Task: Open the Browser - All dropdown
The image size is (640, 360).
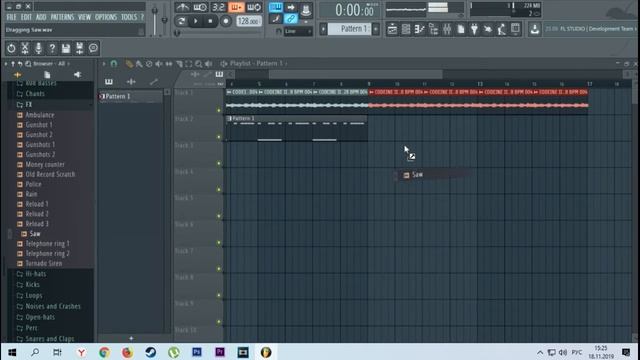Action: (x=51, y=64)
